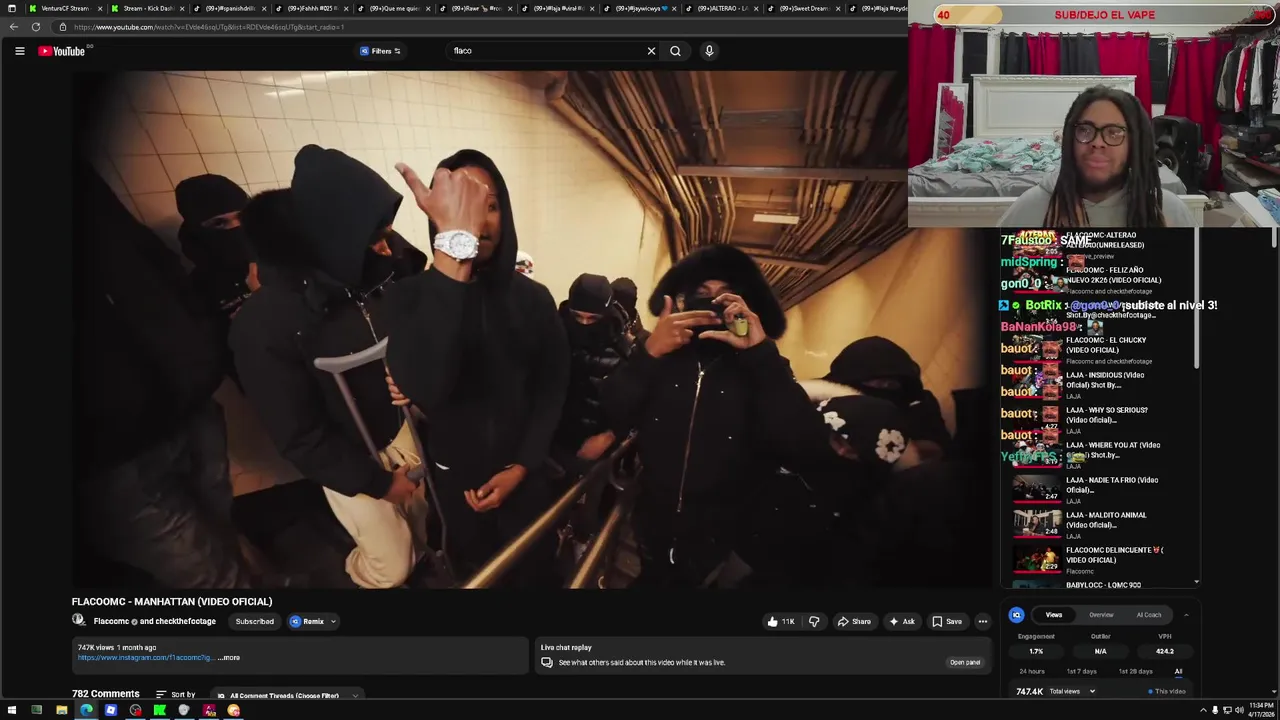Open the YouTube hamburger guide menu
This screenshot has width=1280, height=720.
point(19,51)
